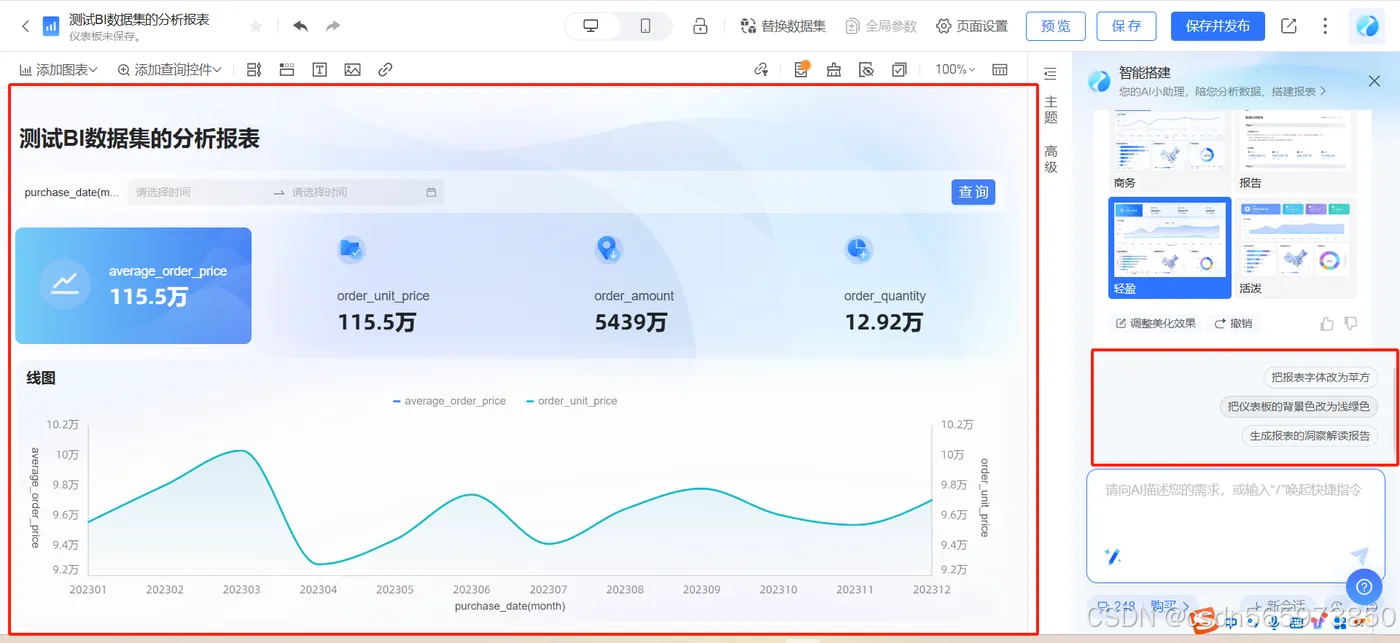Click order_quantity 12.92万 value
1400x643 pixels.
tap(884, 322)
